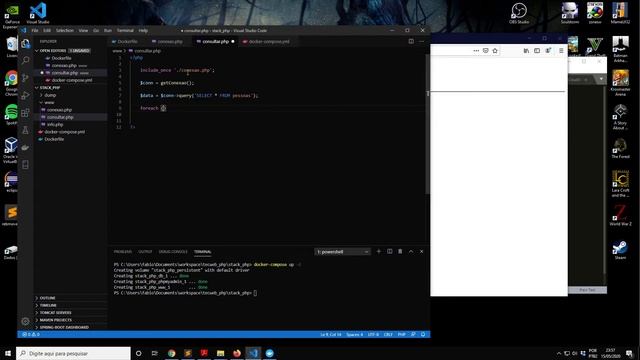Open editor More Actions ellipsis
640x360 pixels.
[x=421, y=41]
